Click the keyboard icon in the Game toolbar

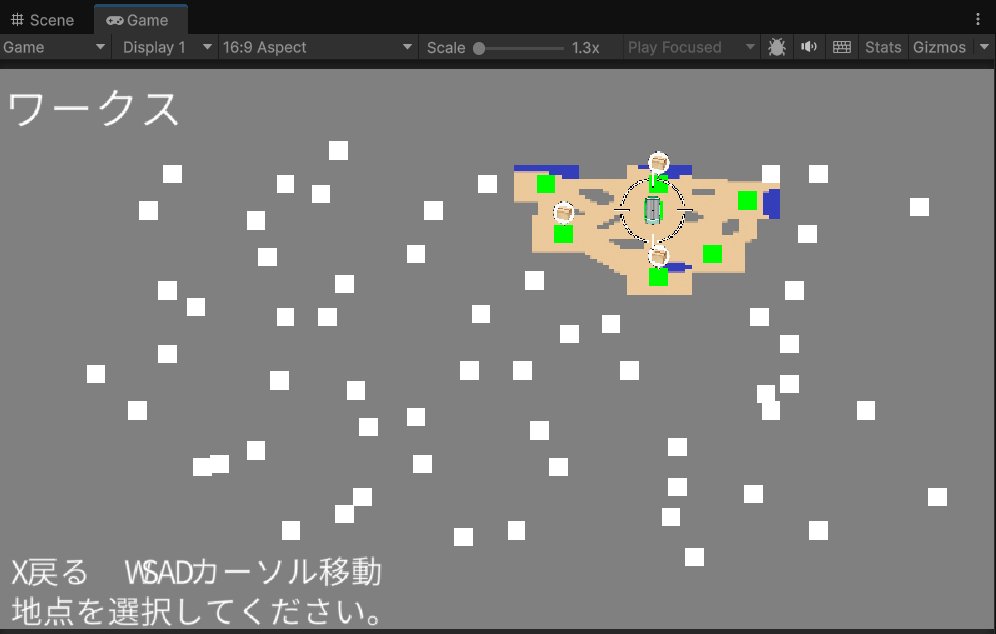click(x=842, y=47)
